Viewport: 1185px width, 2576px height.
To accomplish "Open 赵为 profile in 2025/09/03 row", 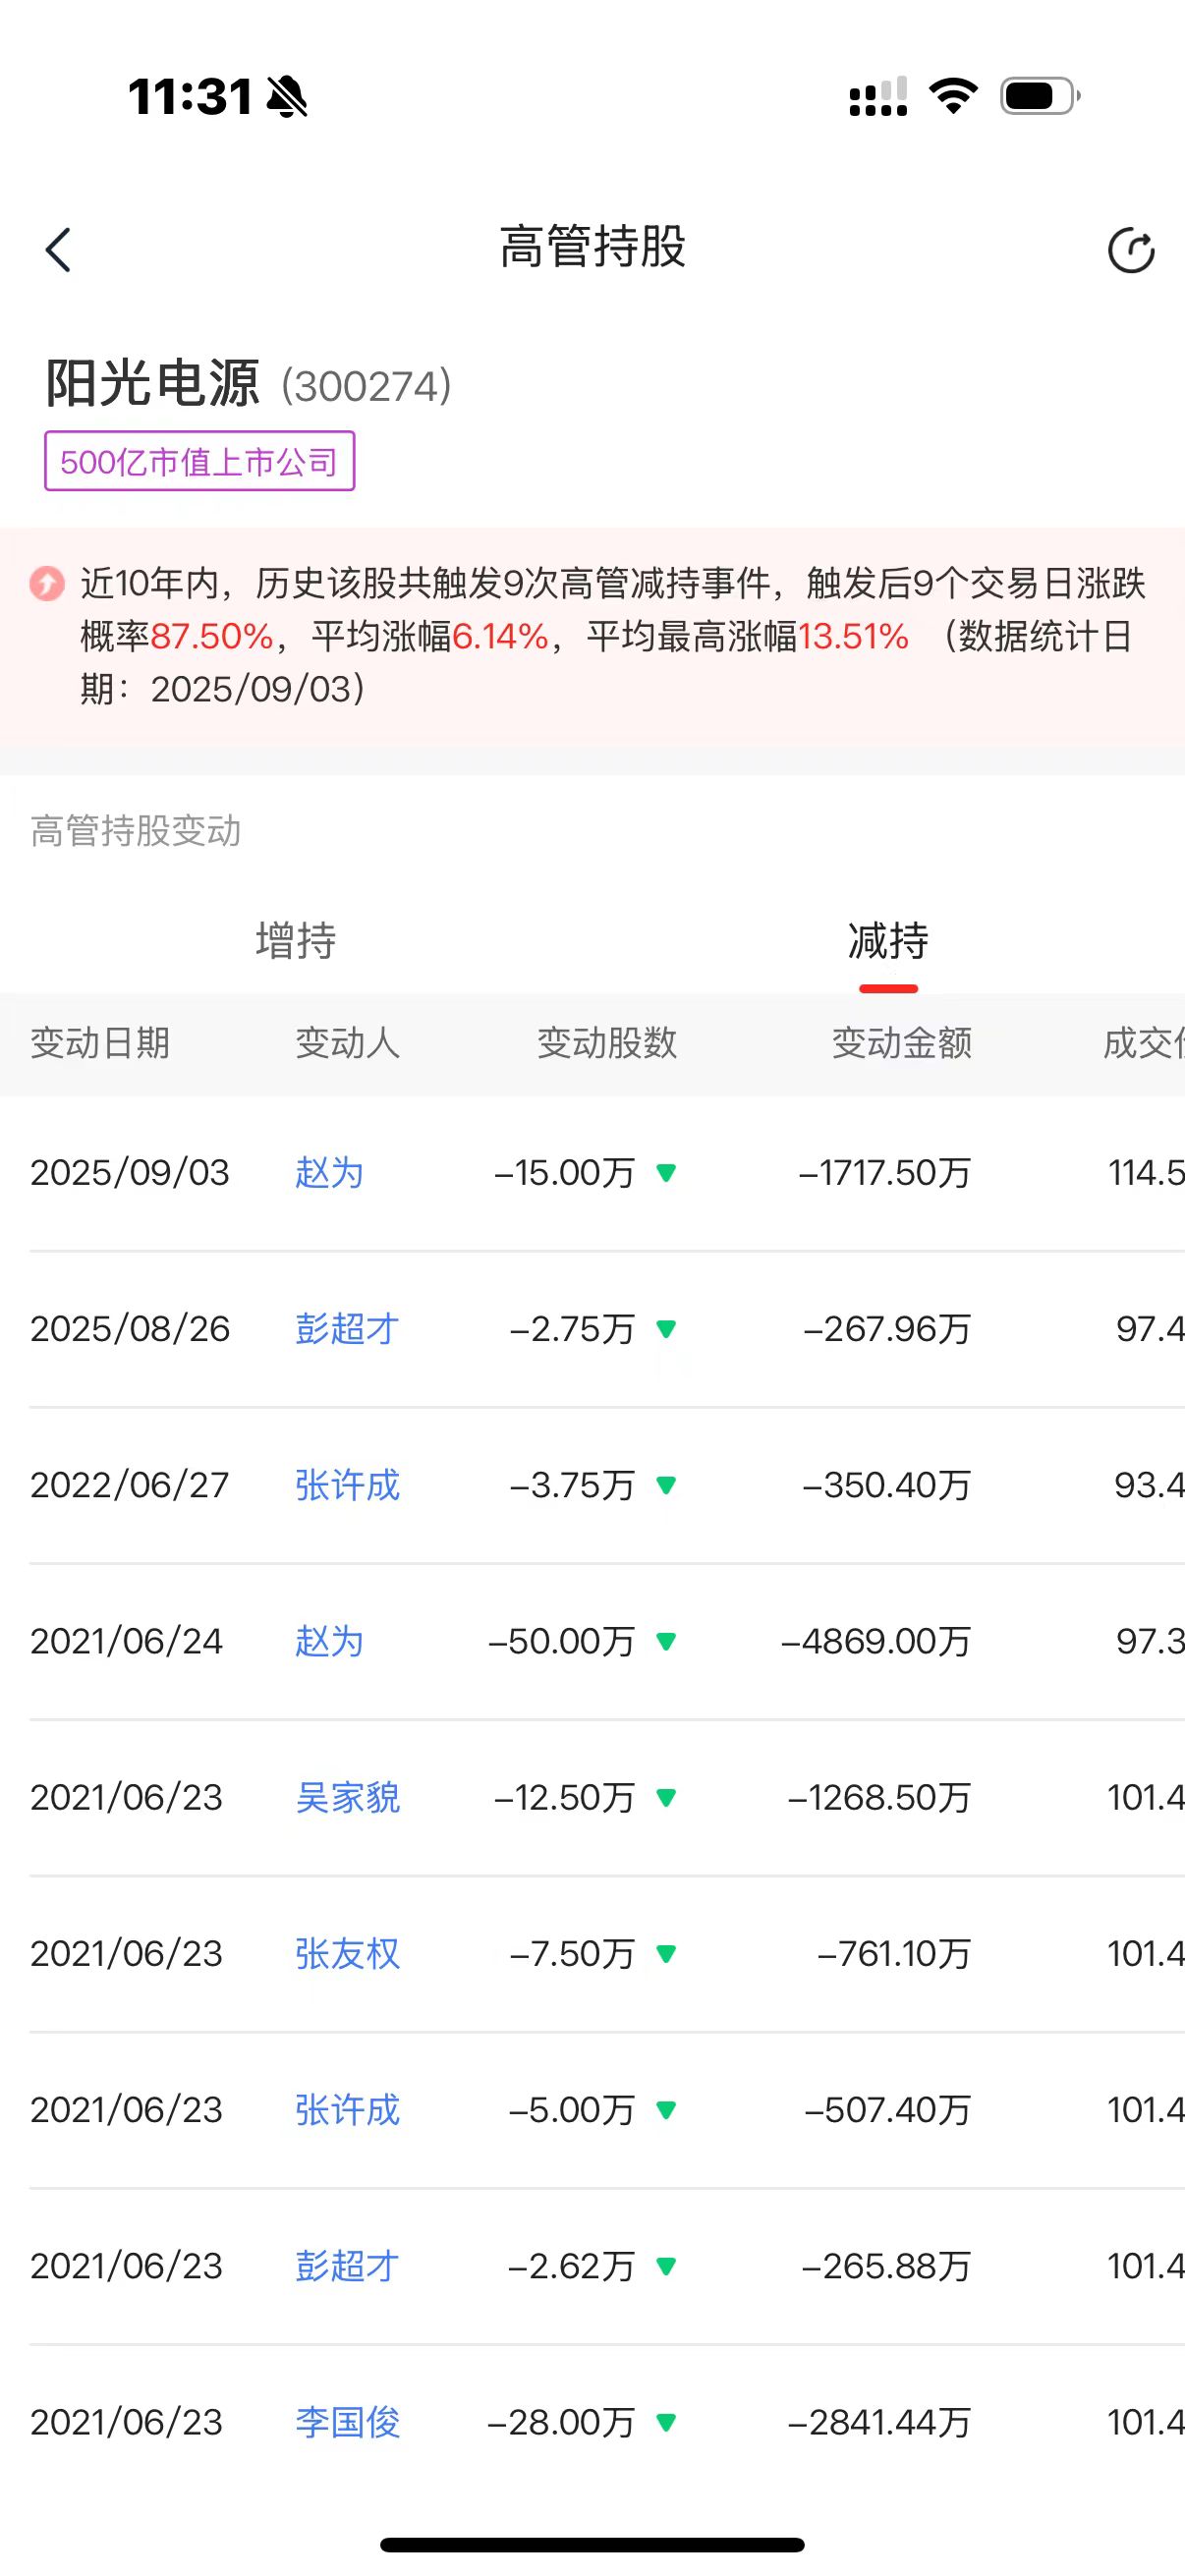I will tap(329, 1172).
